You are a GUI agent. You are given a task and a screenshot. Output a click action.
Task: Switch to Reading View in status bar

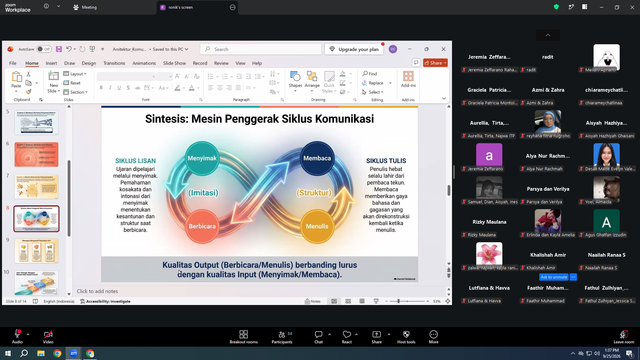(x=362, y=301)
